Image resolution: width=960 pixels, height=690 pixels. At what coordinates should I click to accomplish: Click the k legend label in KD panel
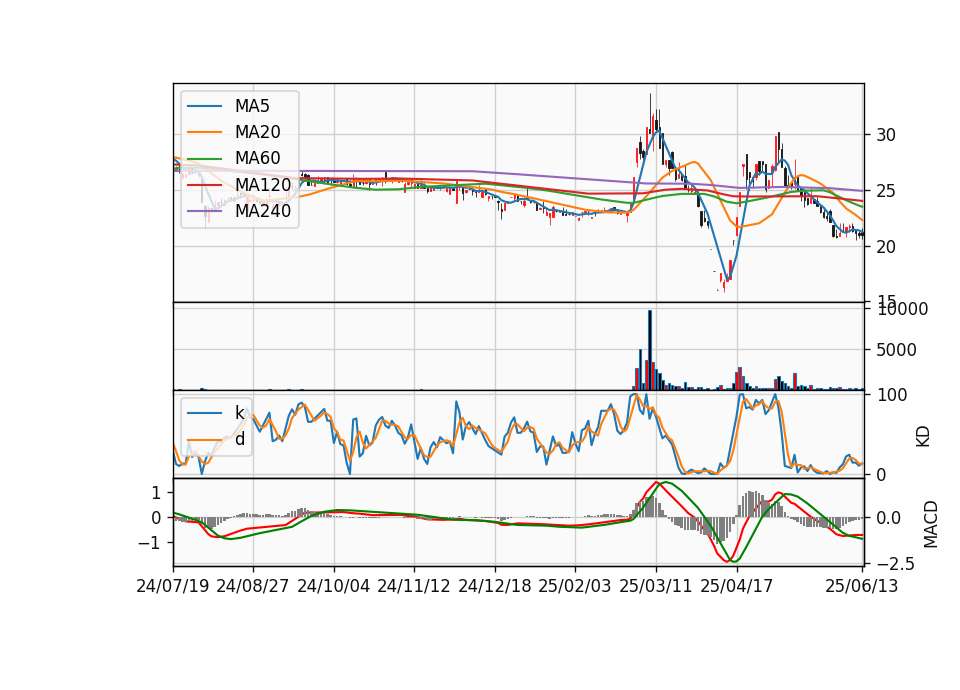click(x=239, y=412)
